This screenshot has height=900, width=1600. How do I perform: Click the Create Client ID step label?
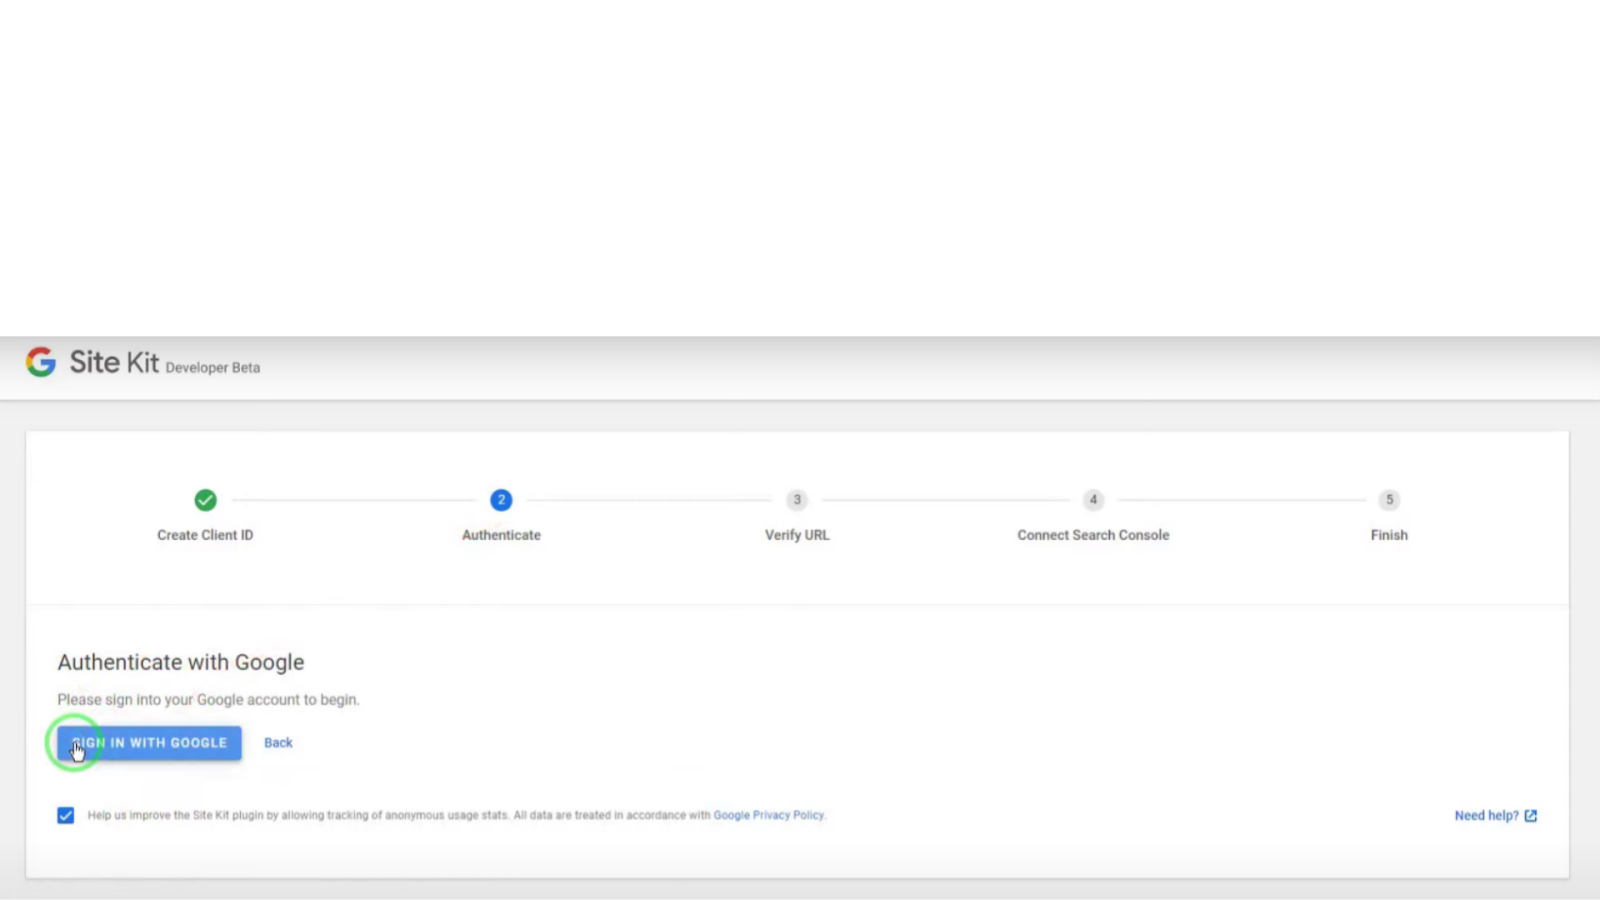click(205, 535)
